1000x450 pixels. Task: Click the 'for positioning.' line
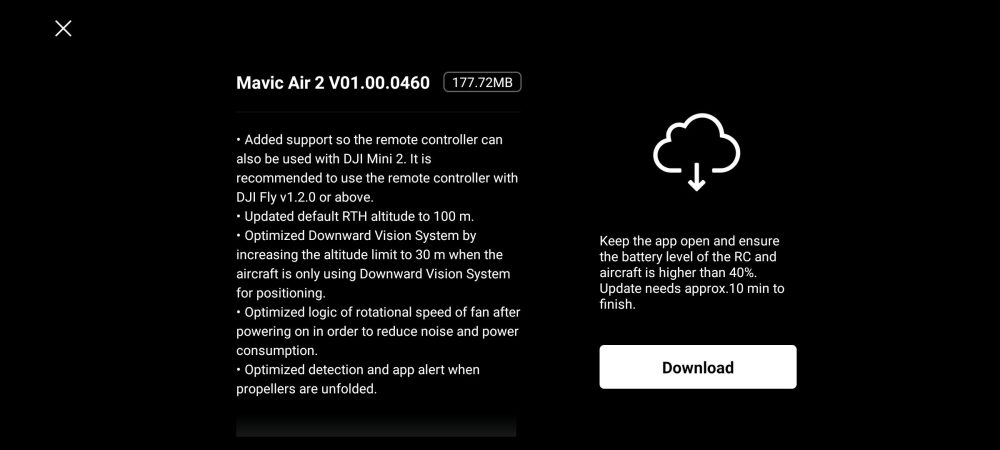281,293
